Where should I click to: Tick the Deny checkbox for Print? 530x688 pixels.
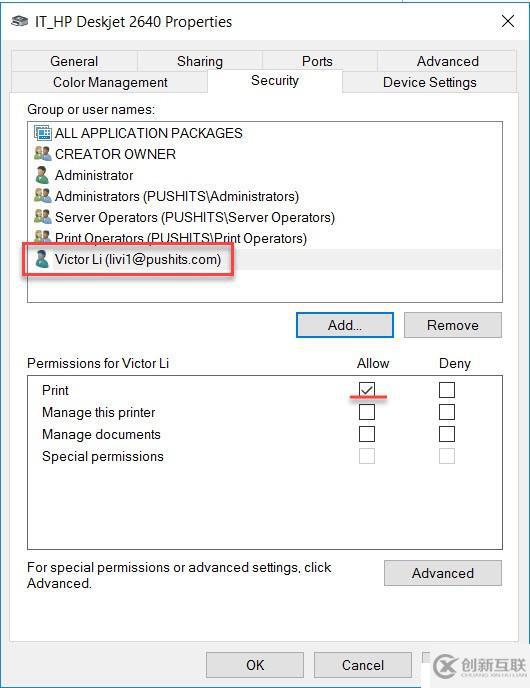pos(447,389)
